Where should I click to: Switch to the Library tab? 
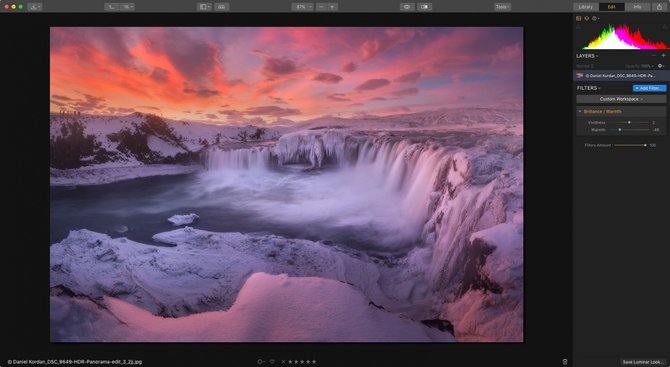tap(585, 7)
